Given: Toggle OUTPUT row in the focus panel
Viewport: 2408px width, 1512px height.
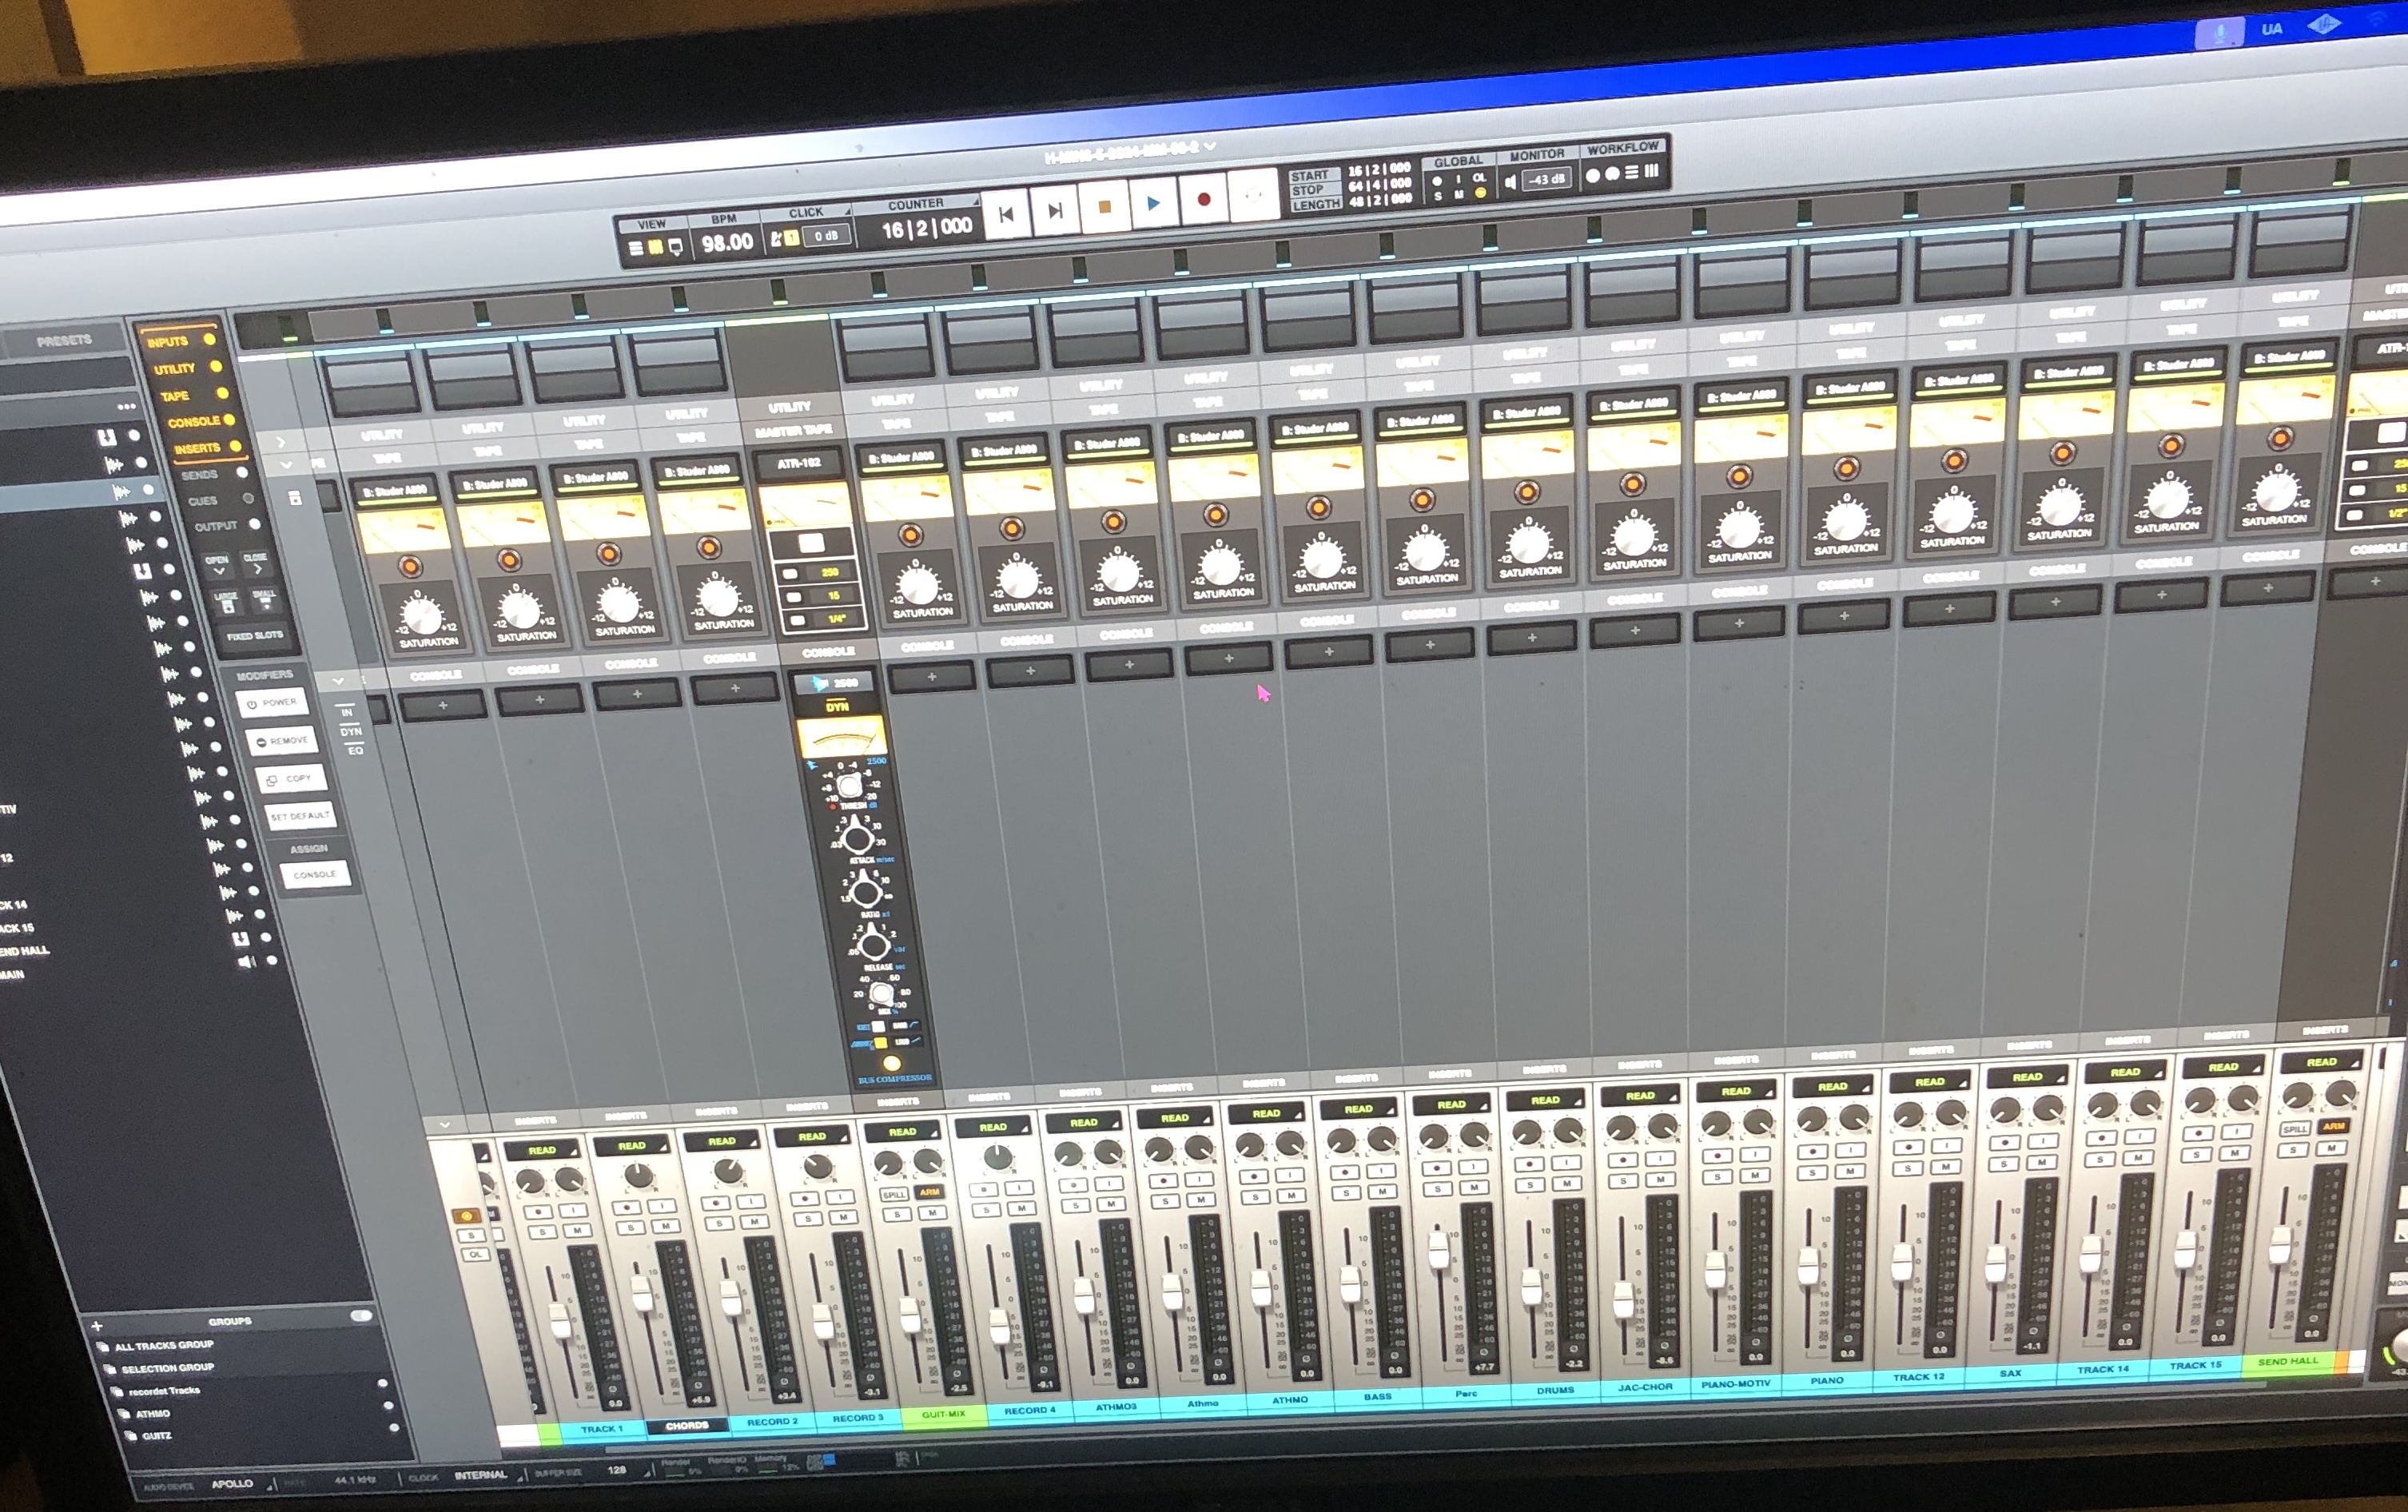Looking at the screenshot, I should [x=226, y=525].
